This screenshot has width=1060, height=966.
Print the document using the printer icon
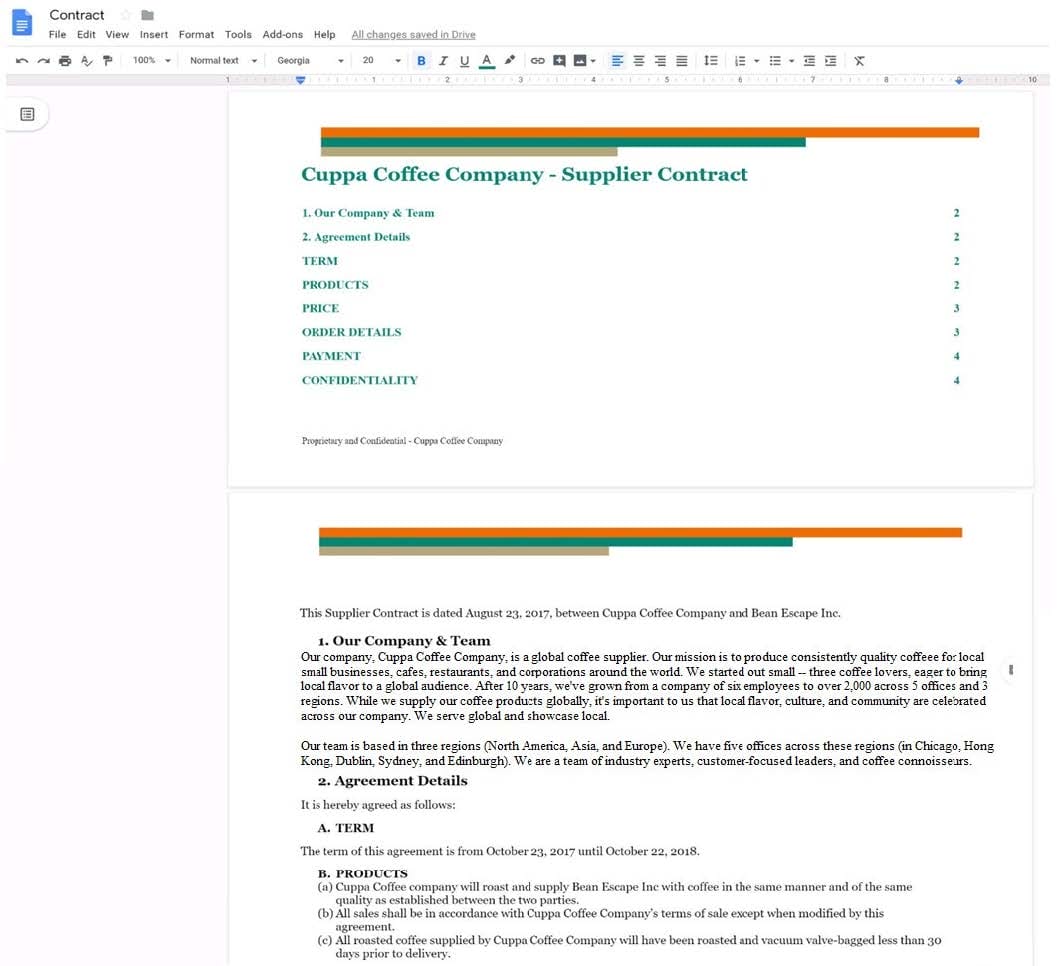pos(65,61)
